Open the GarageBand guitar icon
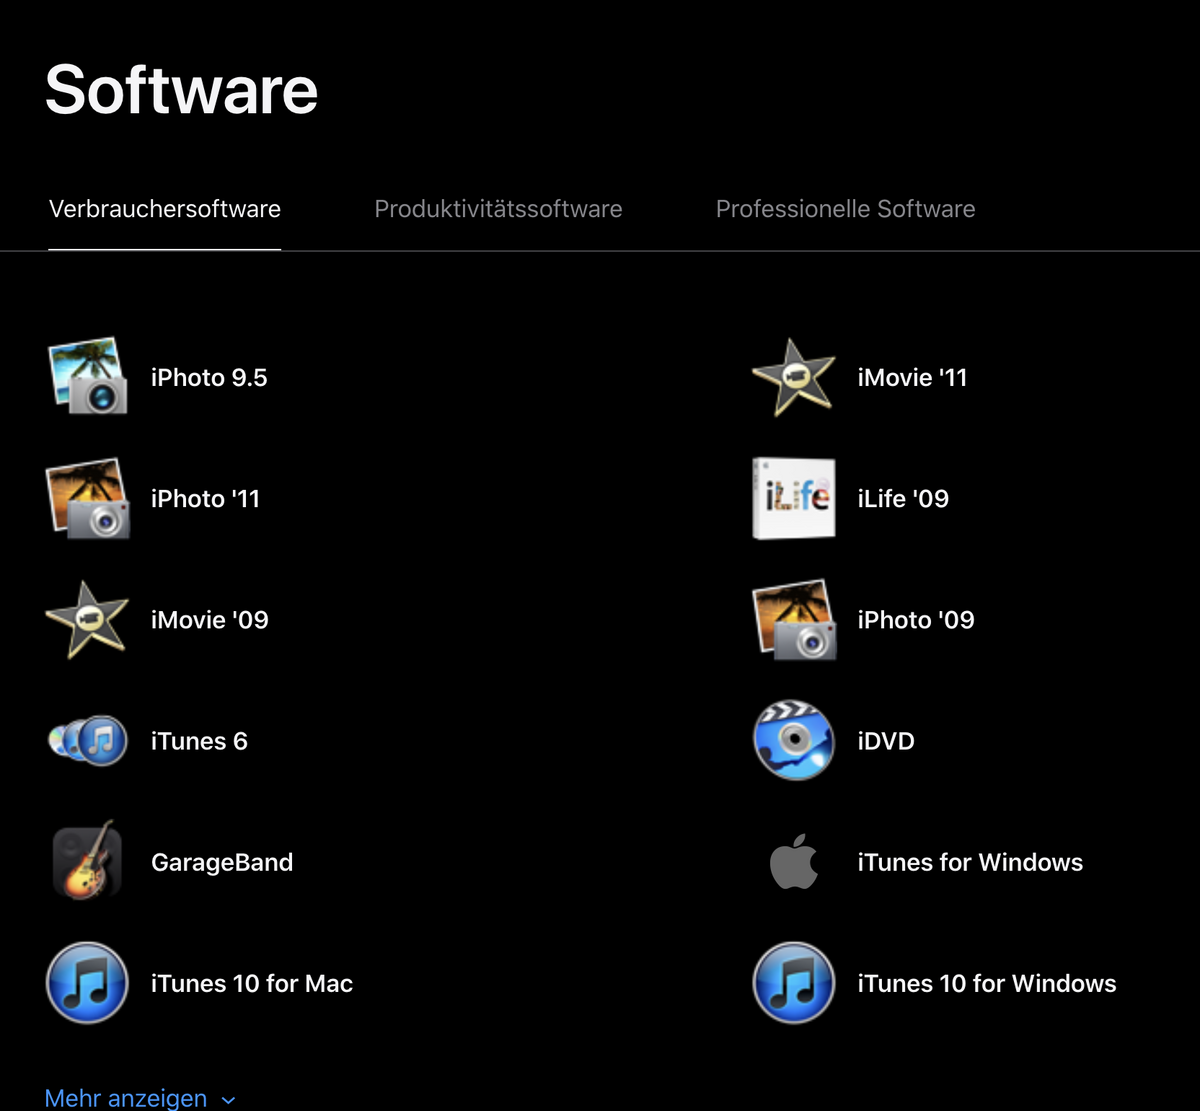Image resolution: width=1200 pixels, height=1111 pixels. (x=88, y=862)
